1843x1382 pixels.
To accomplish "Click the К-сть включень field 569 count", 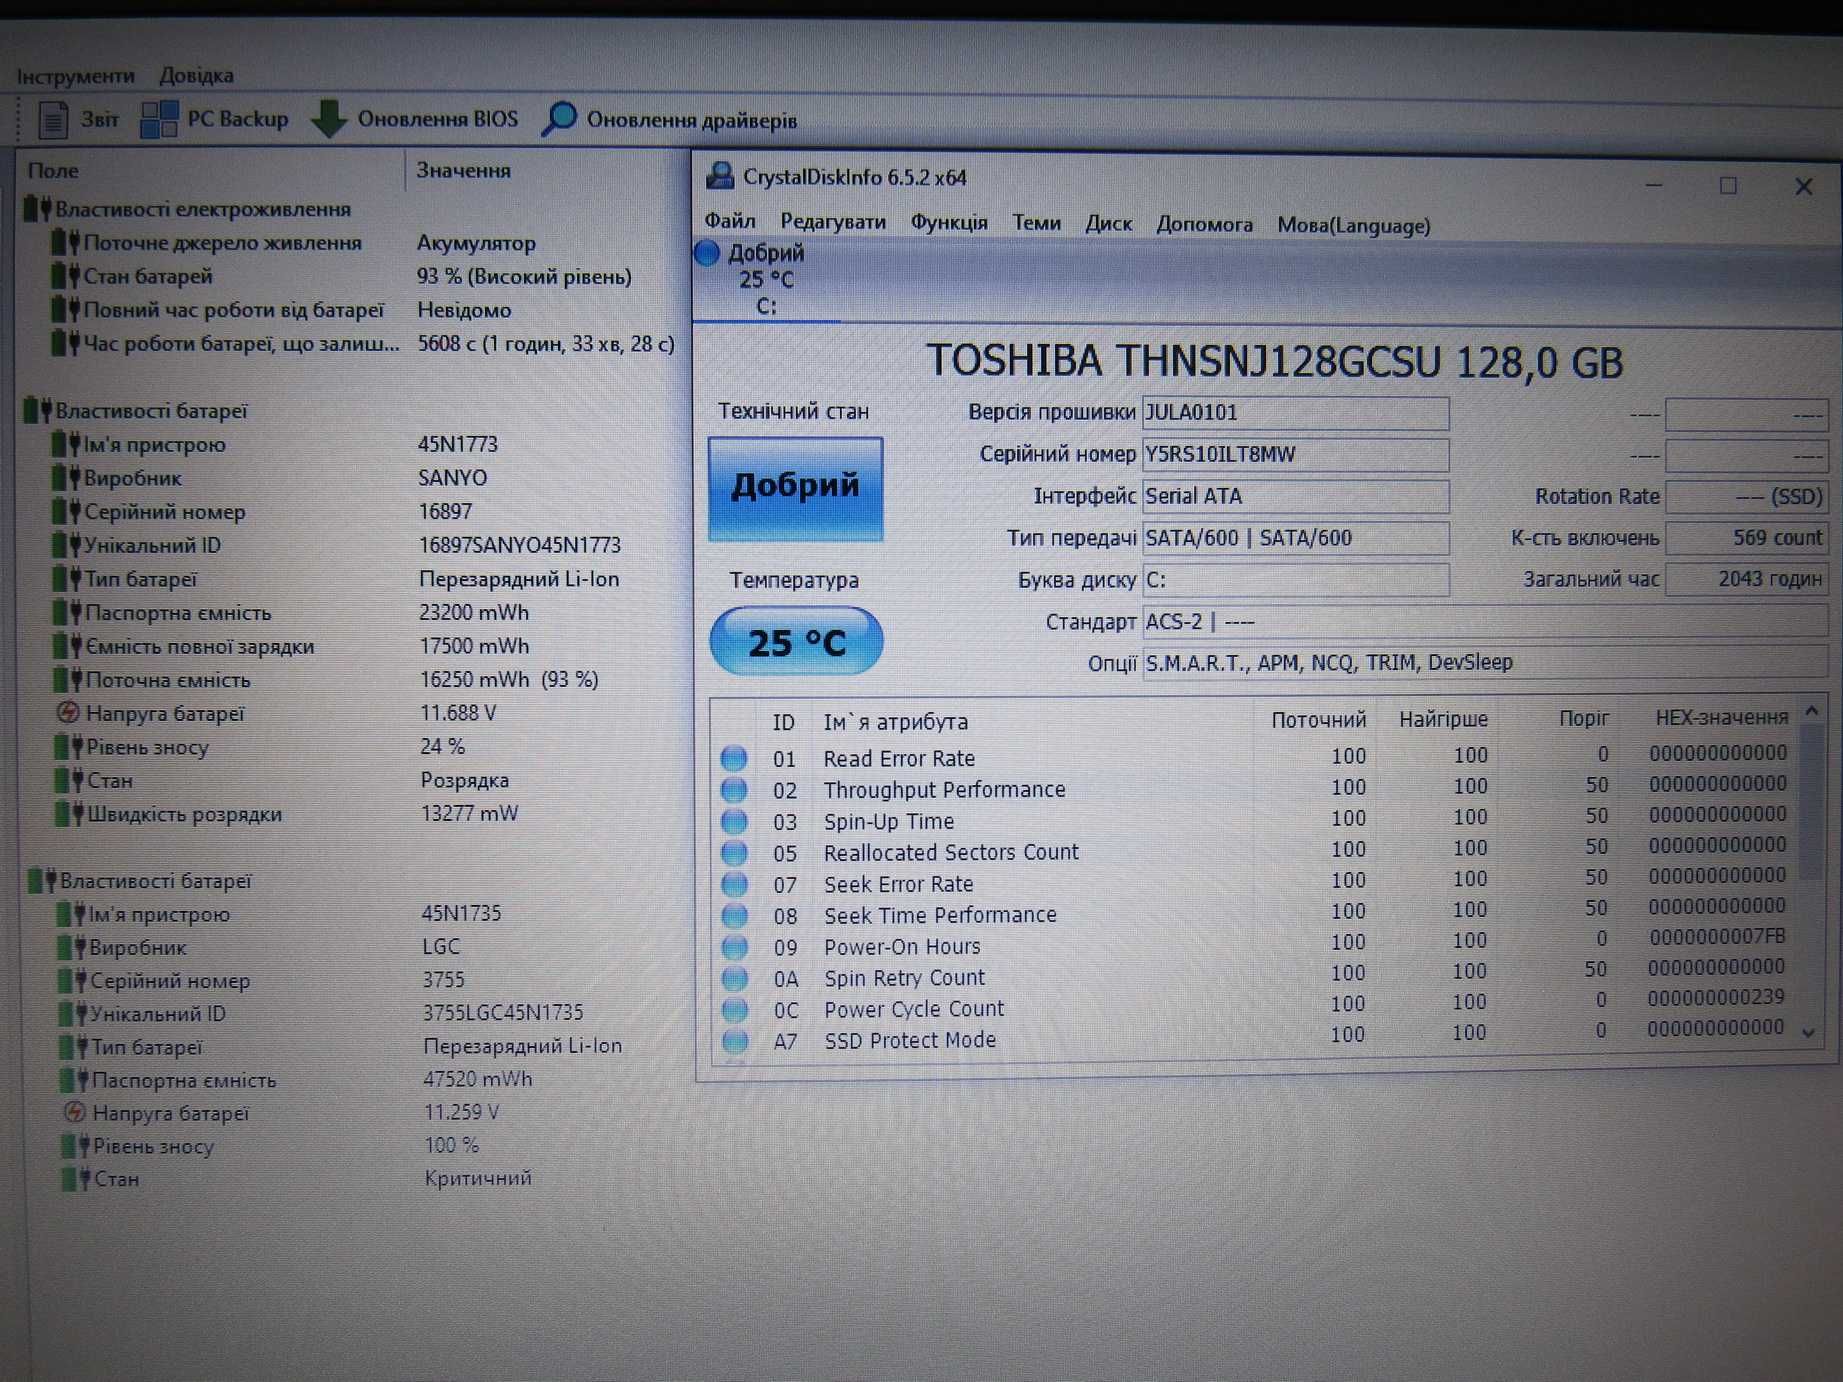I will tap(1746, 537).
